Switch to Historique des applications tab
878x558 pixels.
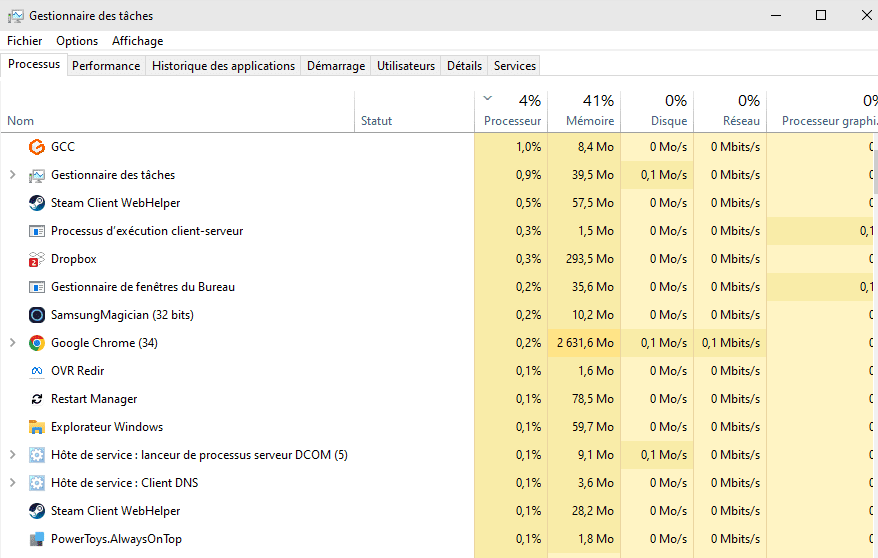click(x=223, y=66)
